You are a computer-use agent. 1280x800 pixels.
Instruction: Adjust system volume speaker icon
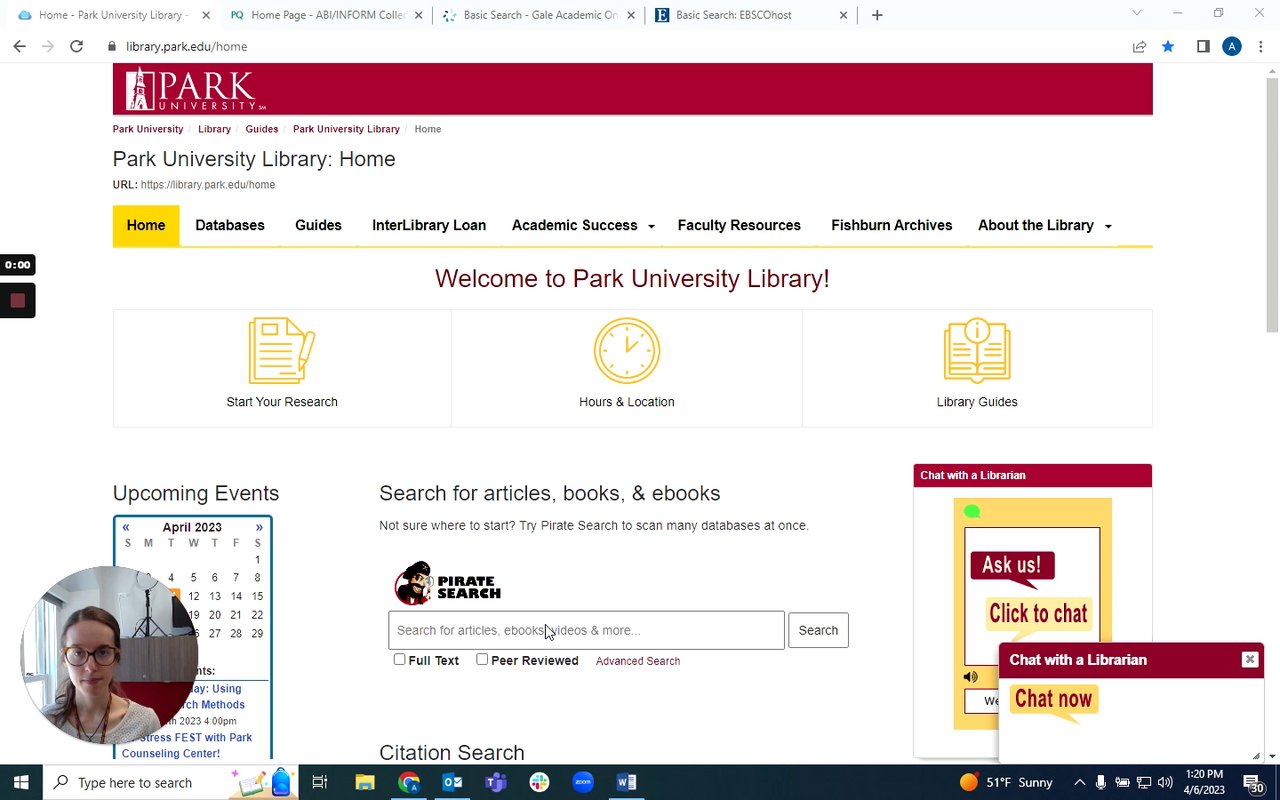1165,782
